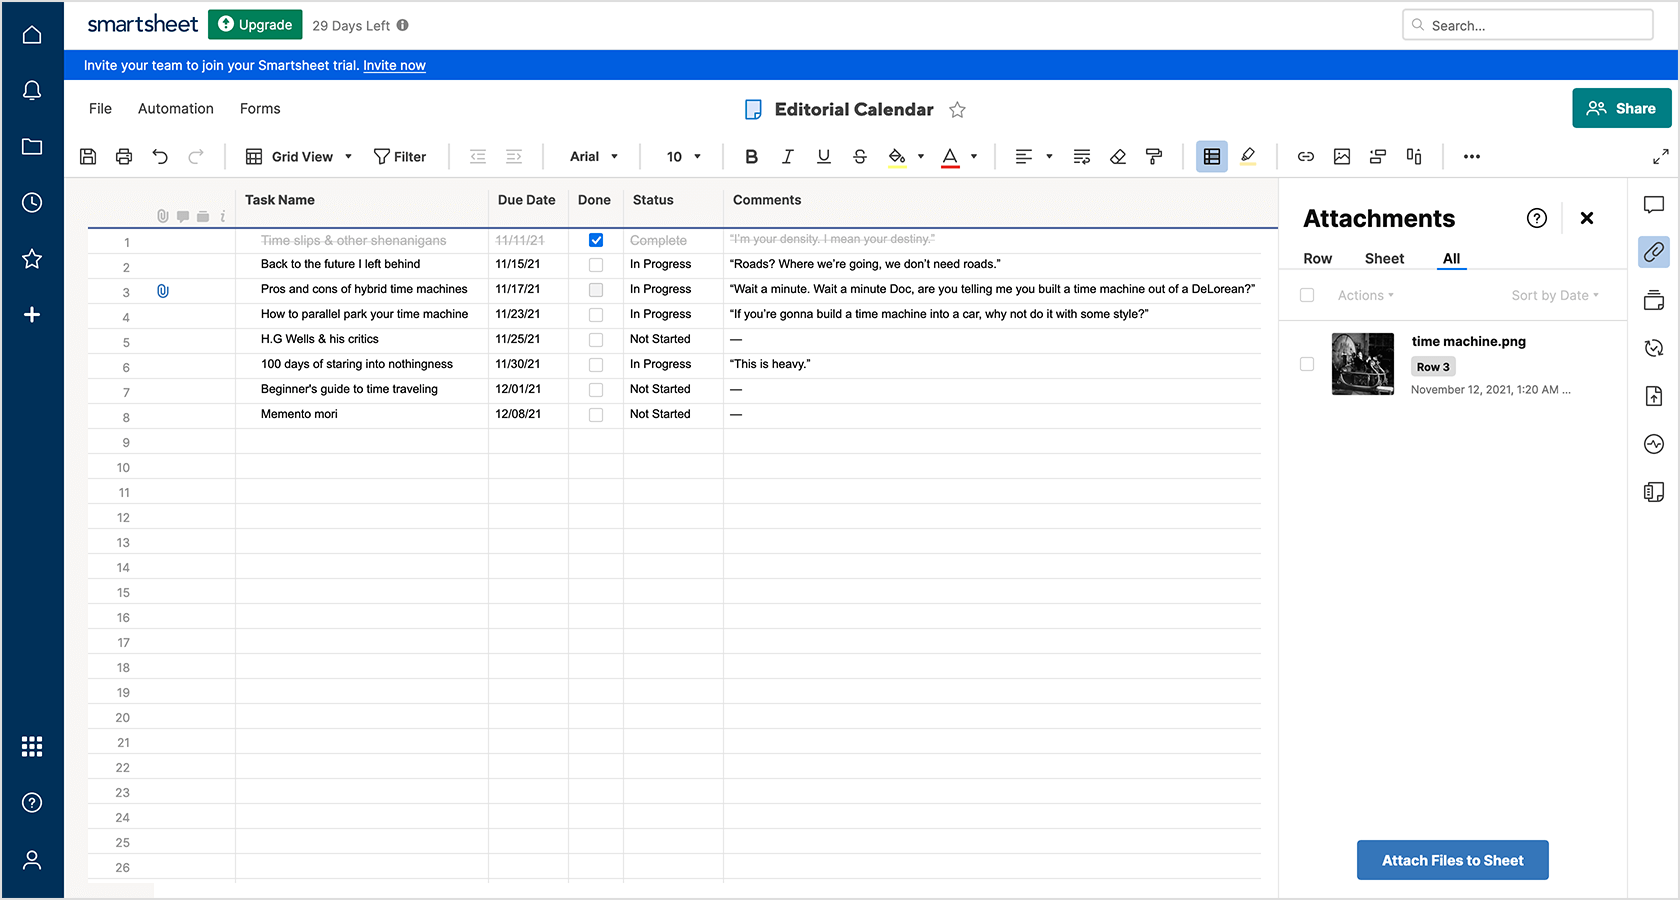The width and height of the screenshot is (1680, 900).
Task: Click the Save icon in the toolbar
Action: 88,157
